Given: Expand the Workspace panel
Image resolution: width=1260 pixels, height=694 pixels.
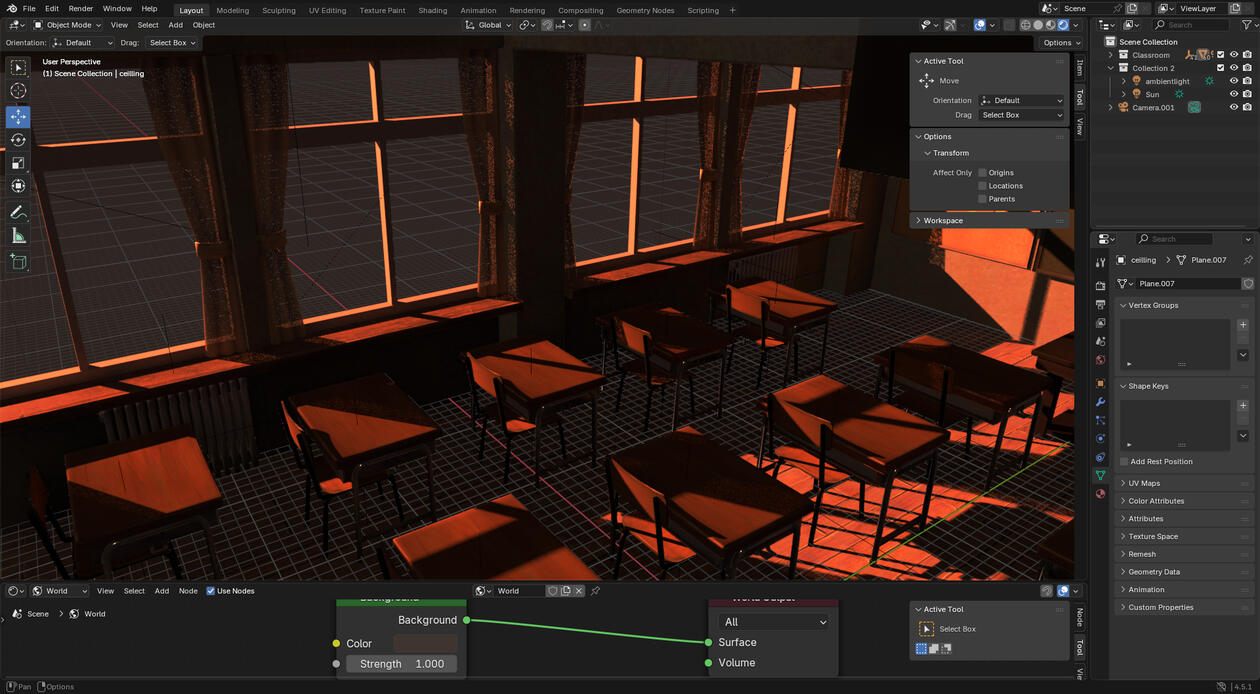Looking at the screenshot, I should click(989, 220).
